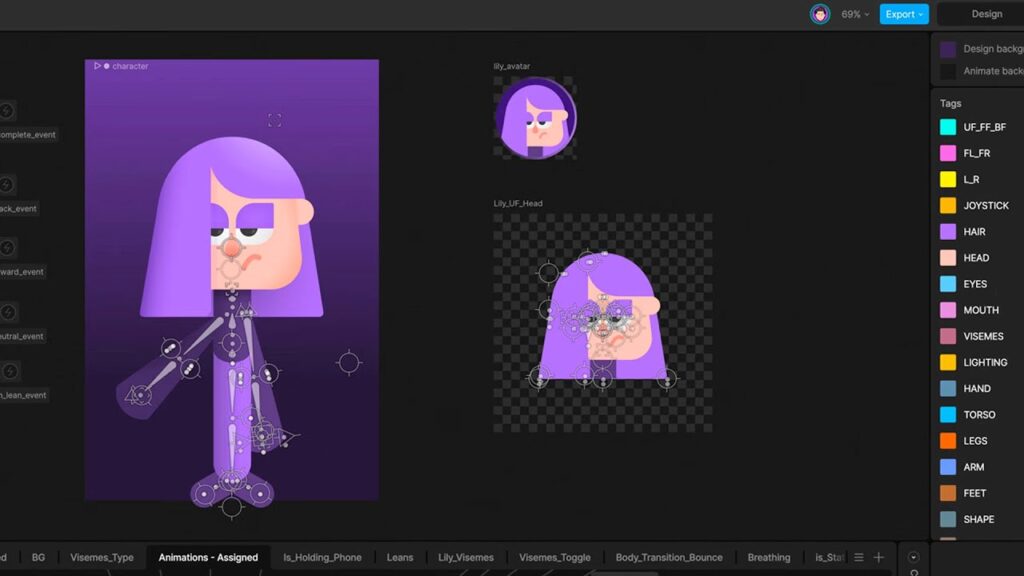Click the user avatar icon in top bar

click(x=820, y=14)
